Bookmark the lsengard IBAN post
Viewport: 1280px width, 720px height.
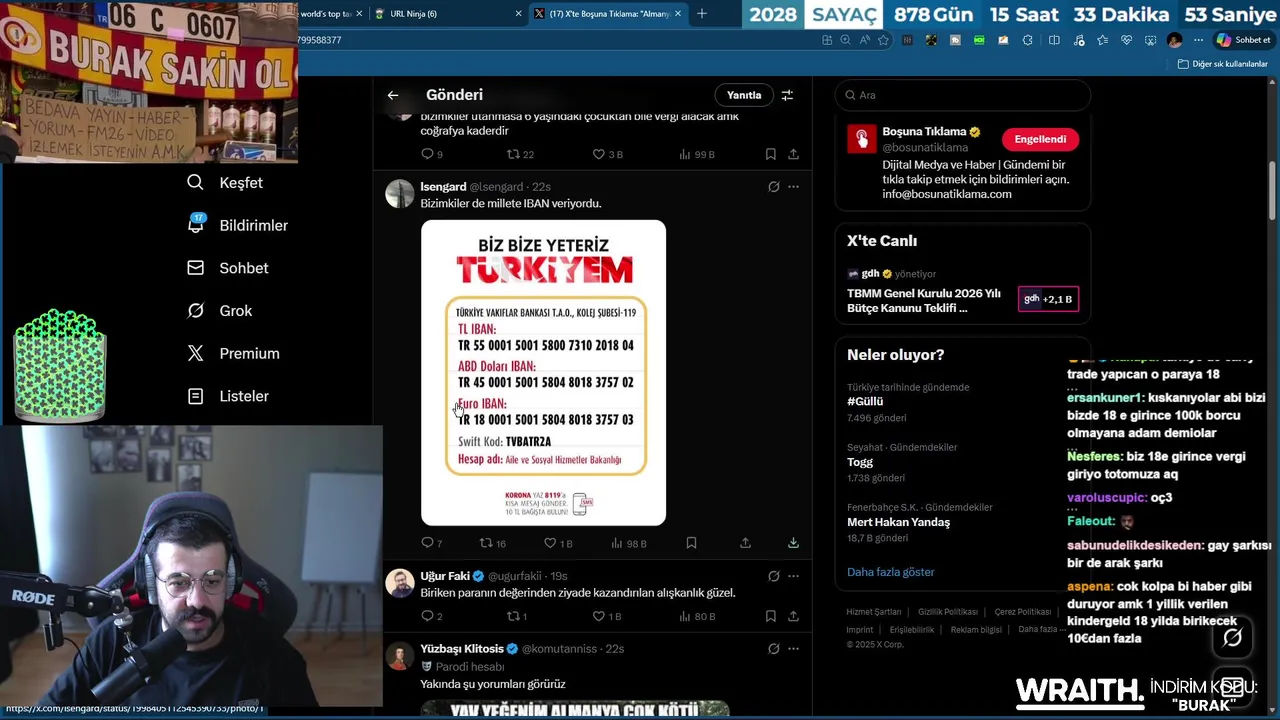click(691, 543)
